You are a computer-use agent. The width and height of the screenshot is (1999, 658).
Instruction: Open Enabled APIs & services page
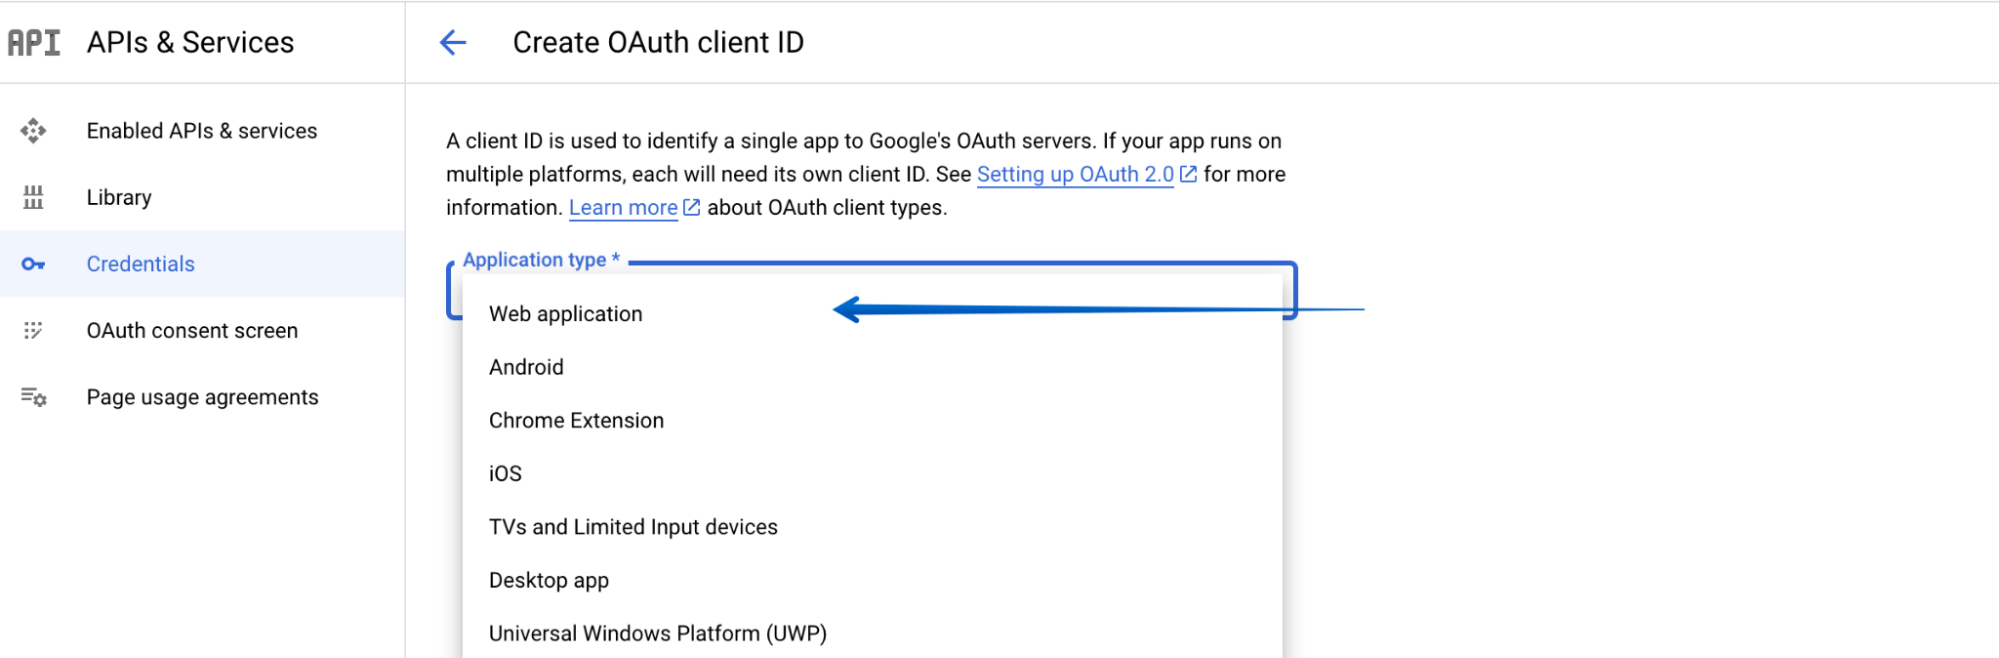point(202,131)
